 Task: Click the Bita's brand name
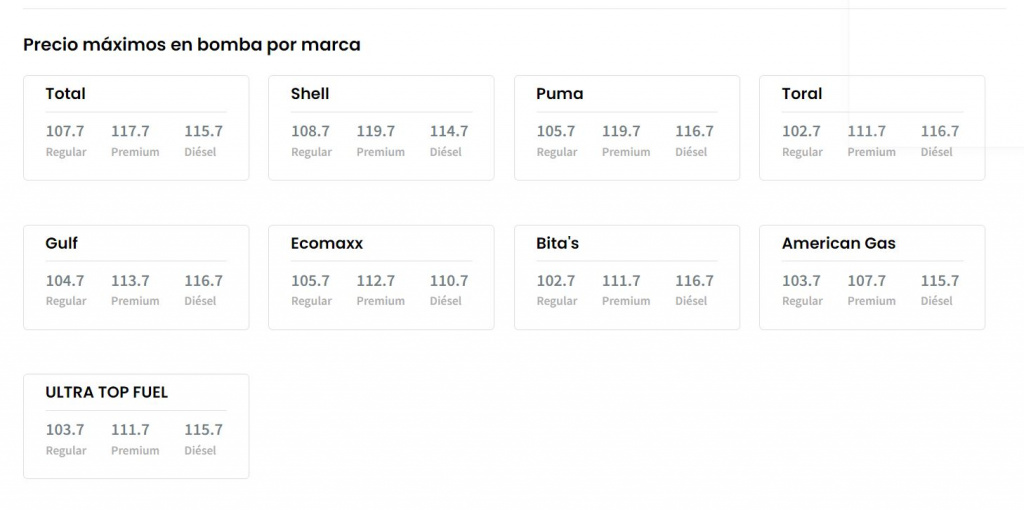[x=557, y=243]
